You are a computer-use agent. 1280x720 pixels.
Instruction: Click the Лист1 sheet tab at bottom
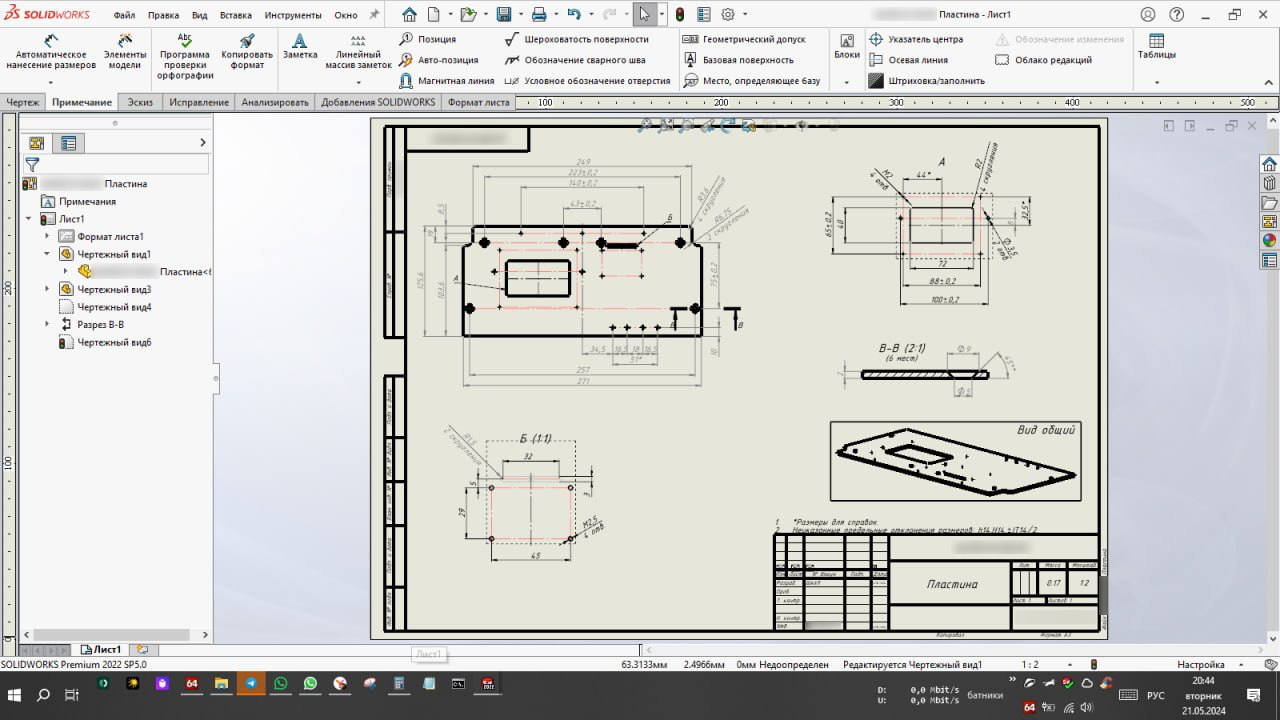point(100,649)
